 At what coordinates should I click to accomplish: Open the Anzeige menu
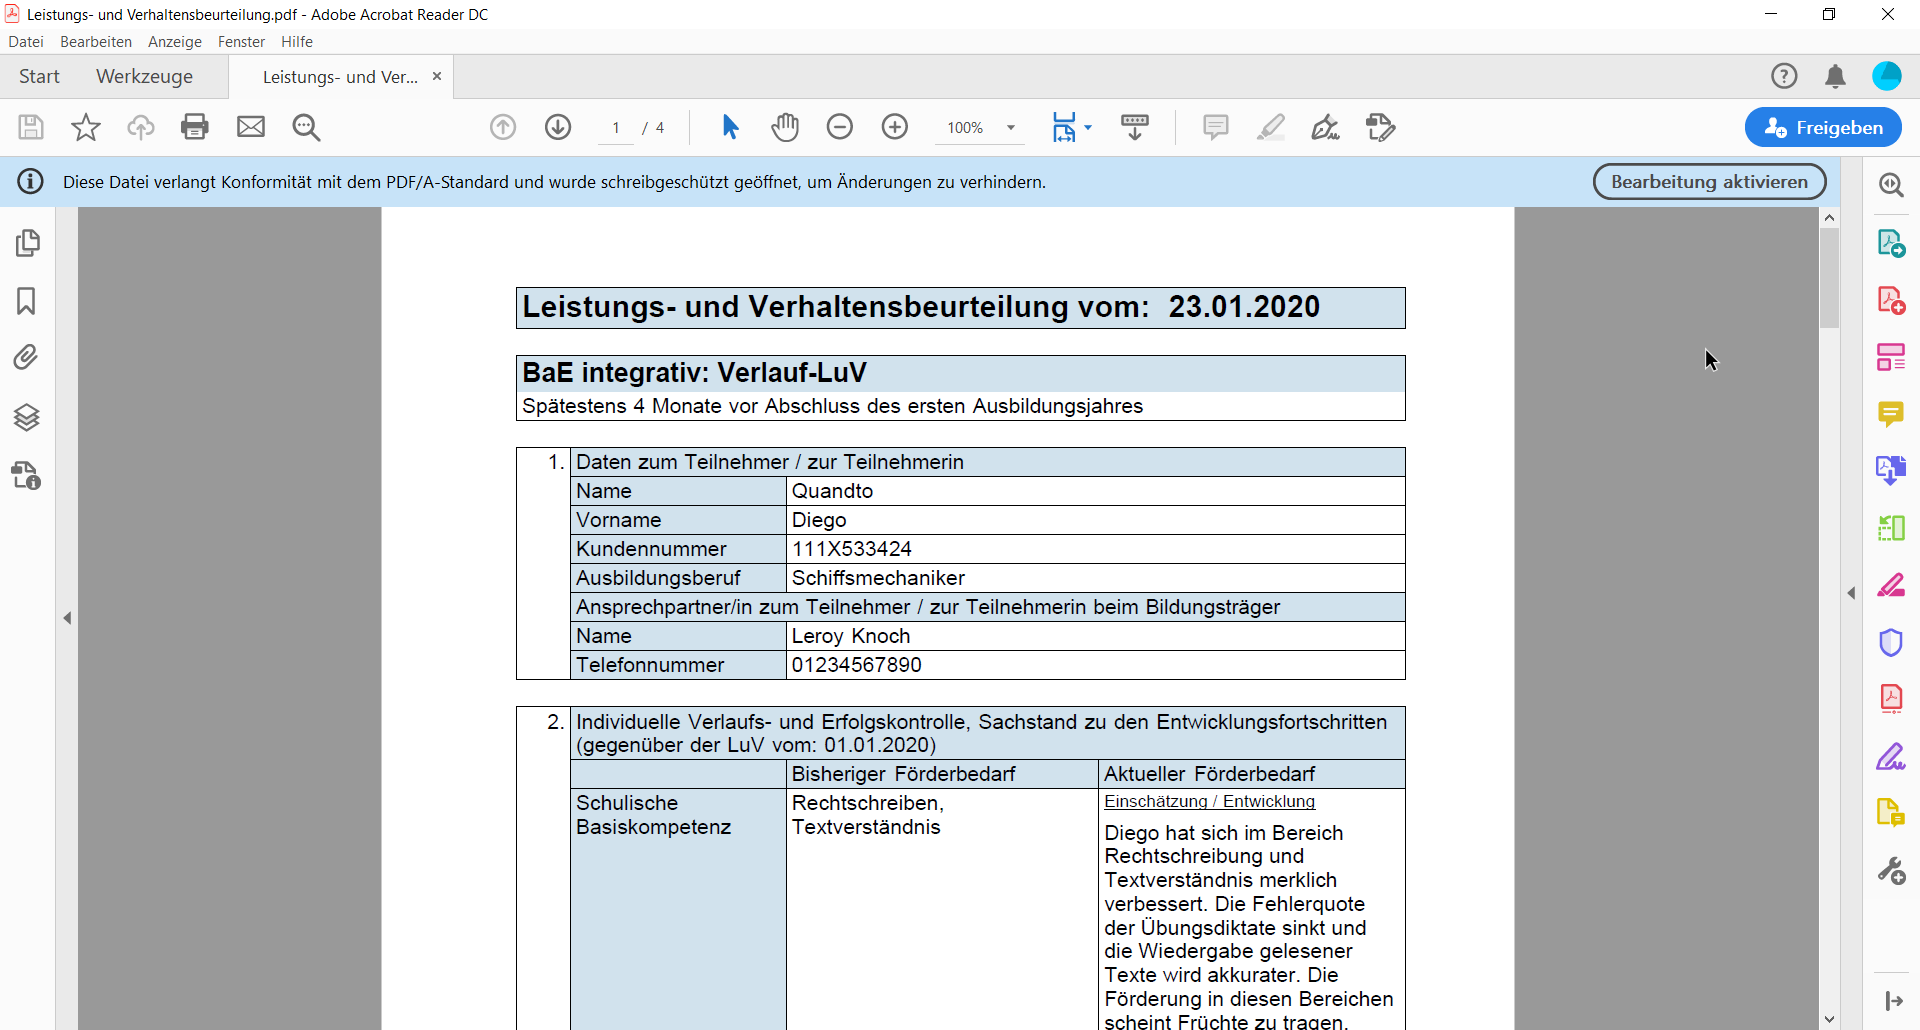tap(175, 42)
